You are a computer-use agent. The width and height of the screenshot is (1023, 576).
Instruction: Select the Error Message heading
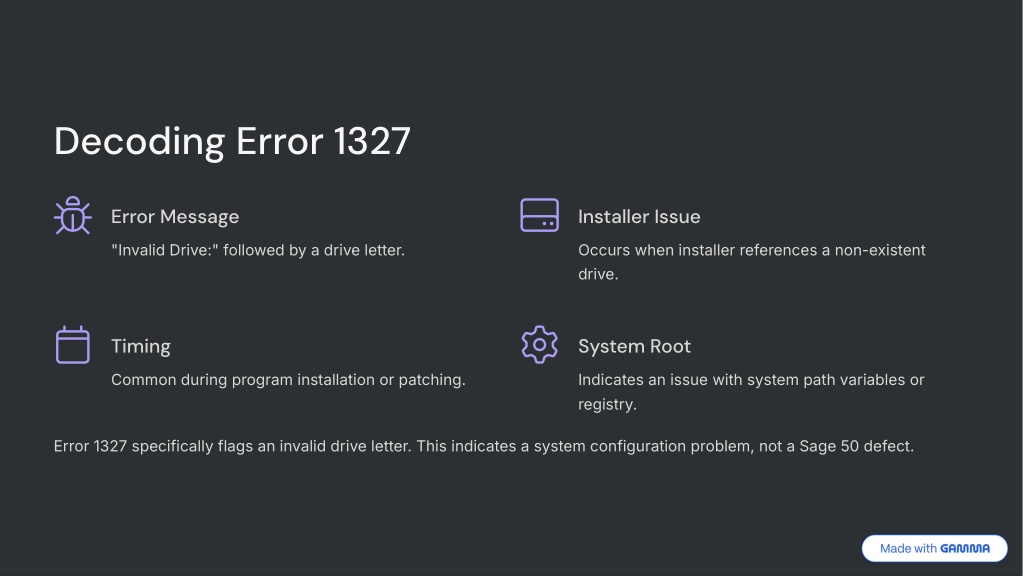175,217
